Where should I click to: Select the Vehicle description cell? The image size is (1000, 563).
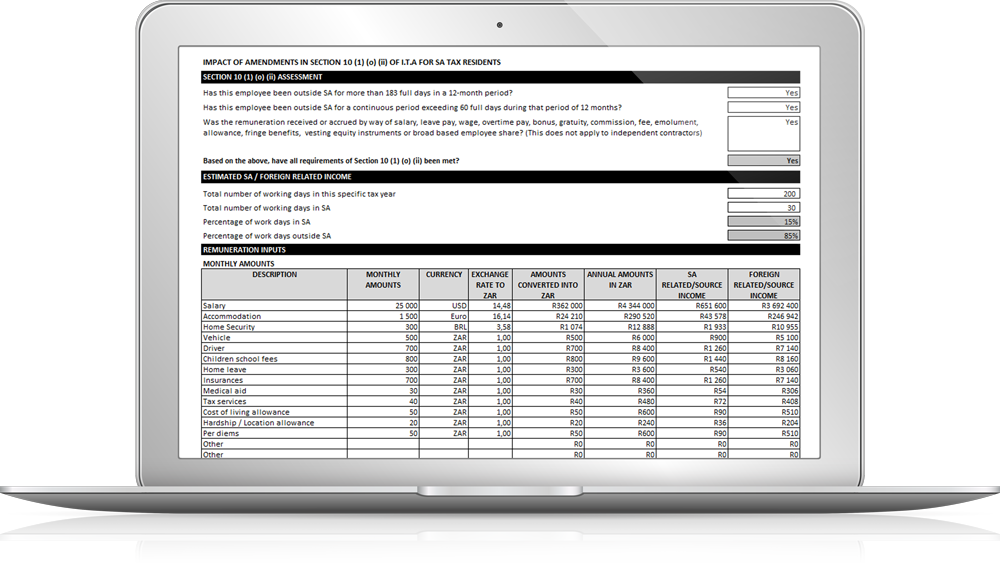275,338
